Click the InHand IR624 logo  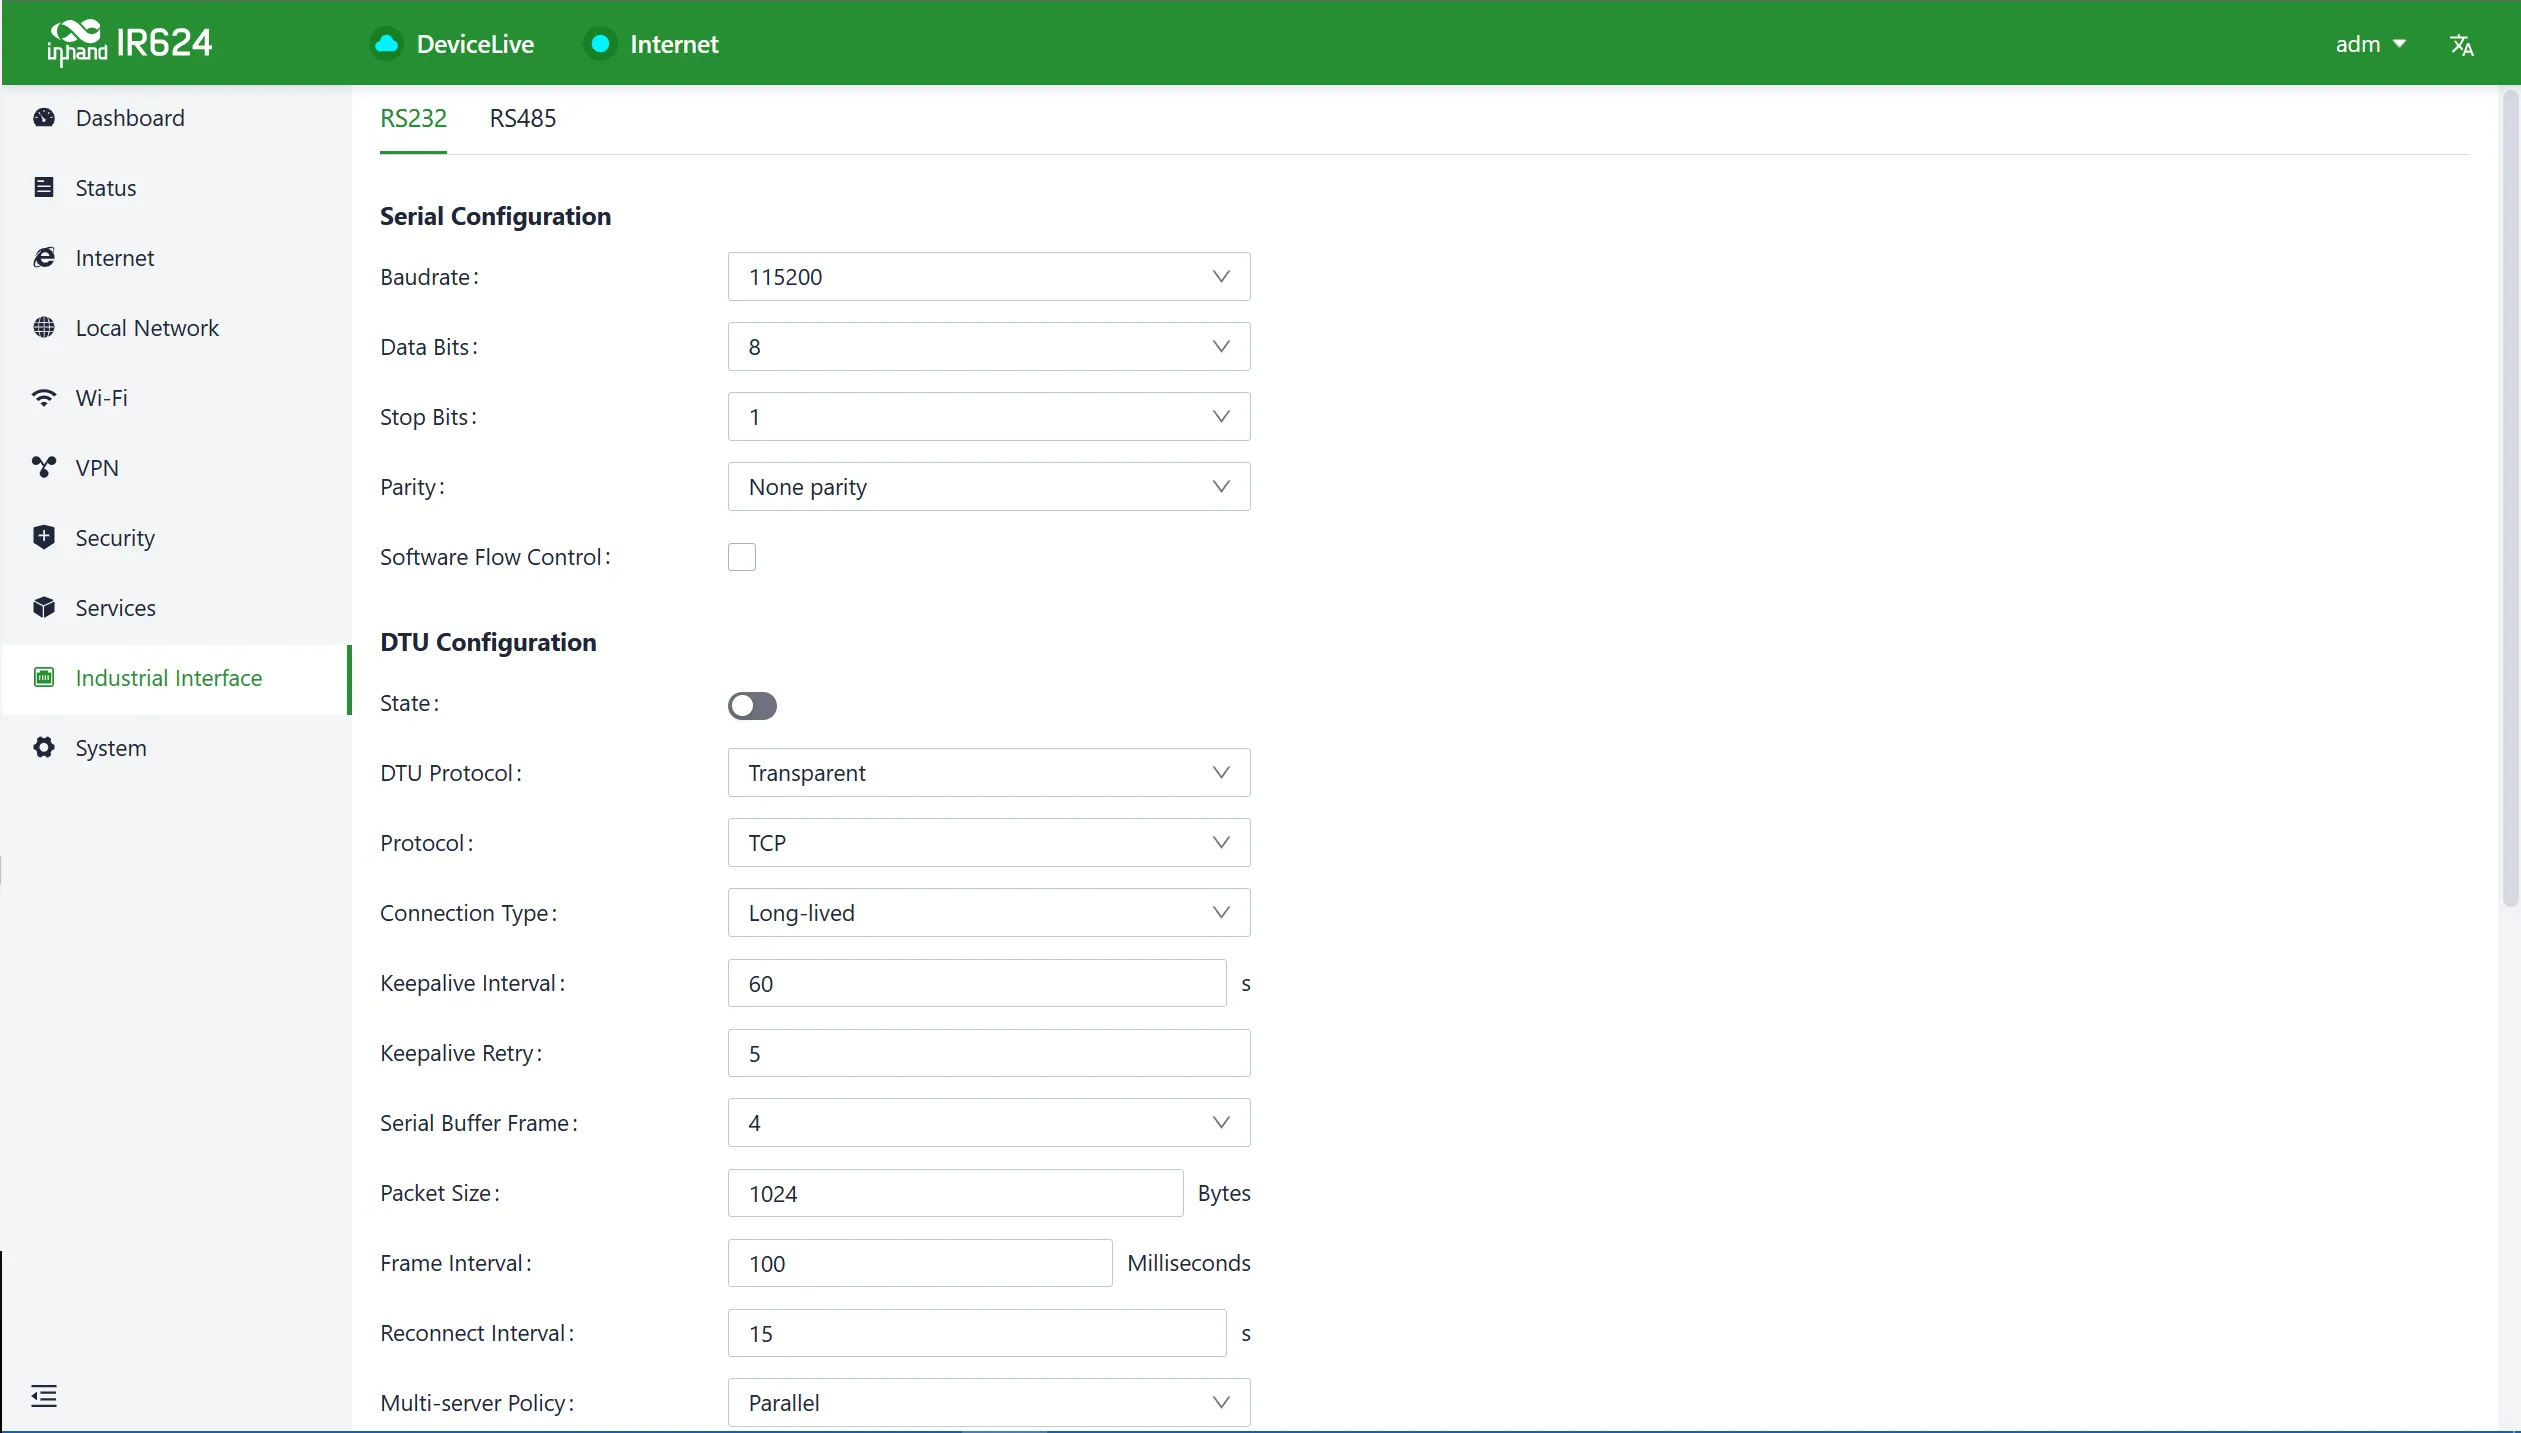130,43
